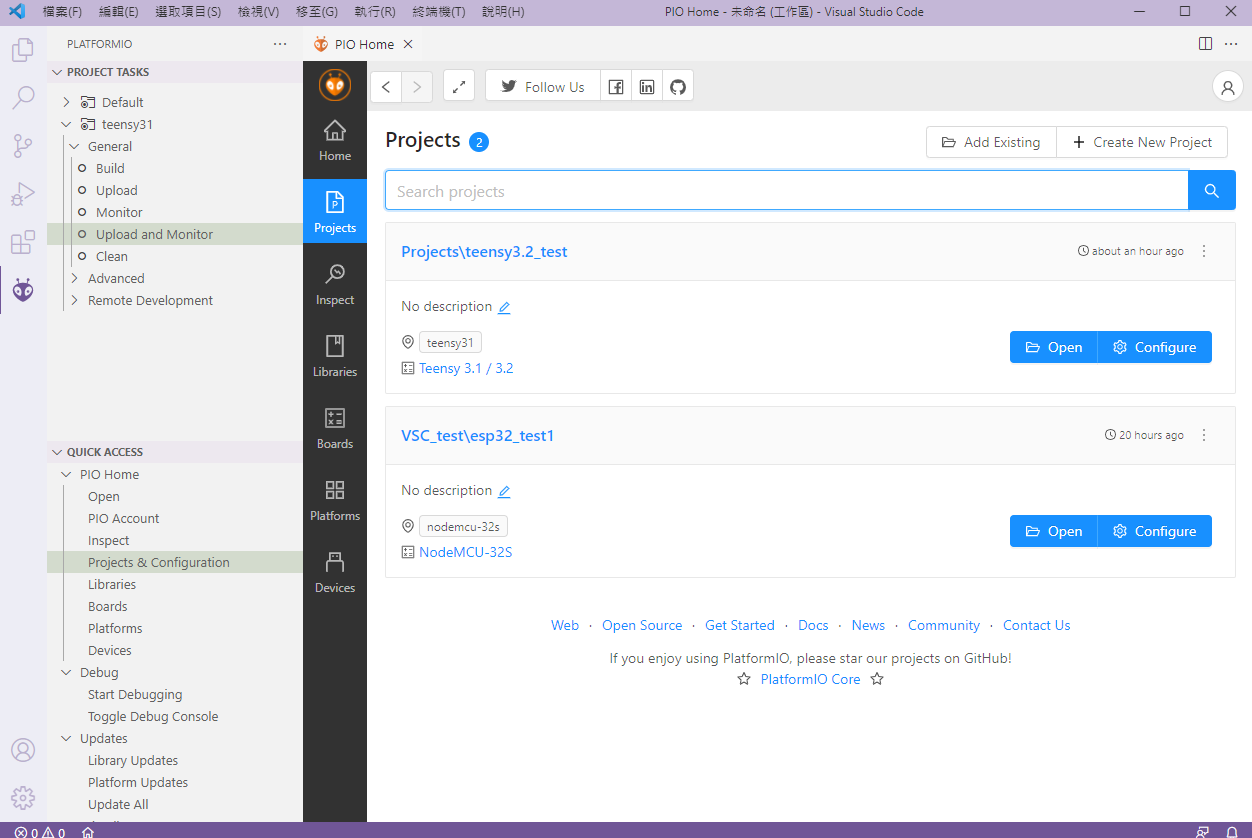Screen dimensions: 1252x838
Task: Edit description of teensy3.2_test project
Action: [504, 307]
